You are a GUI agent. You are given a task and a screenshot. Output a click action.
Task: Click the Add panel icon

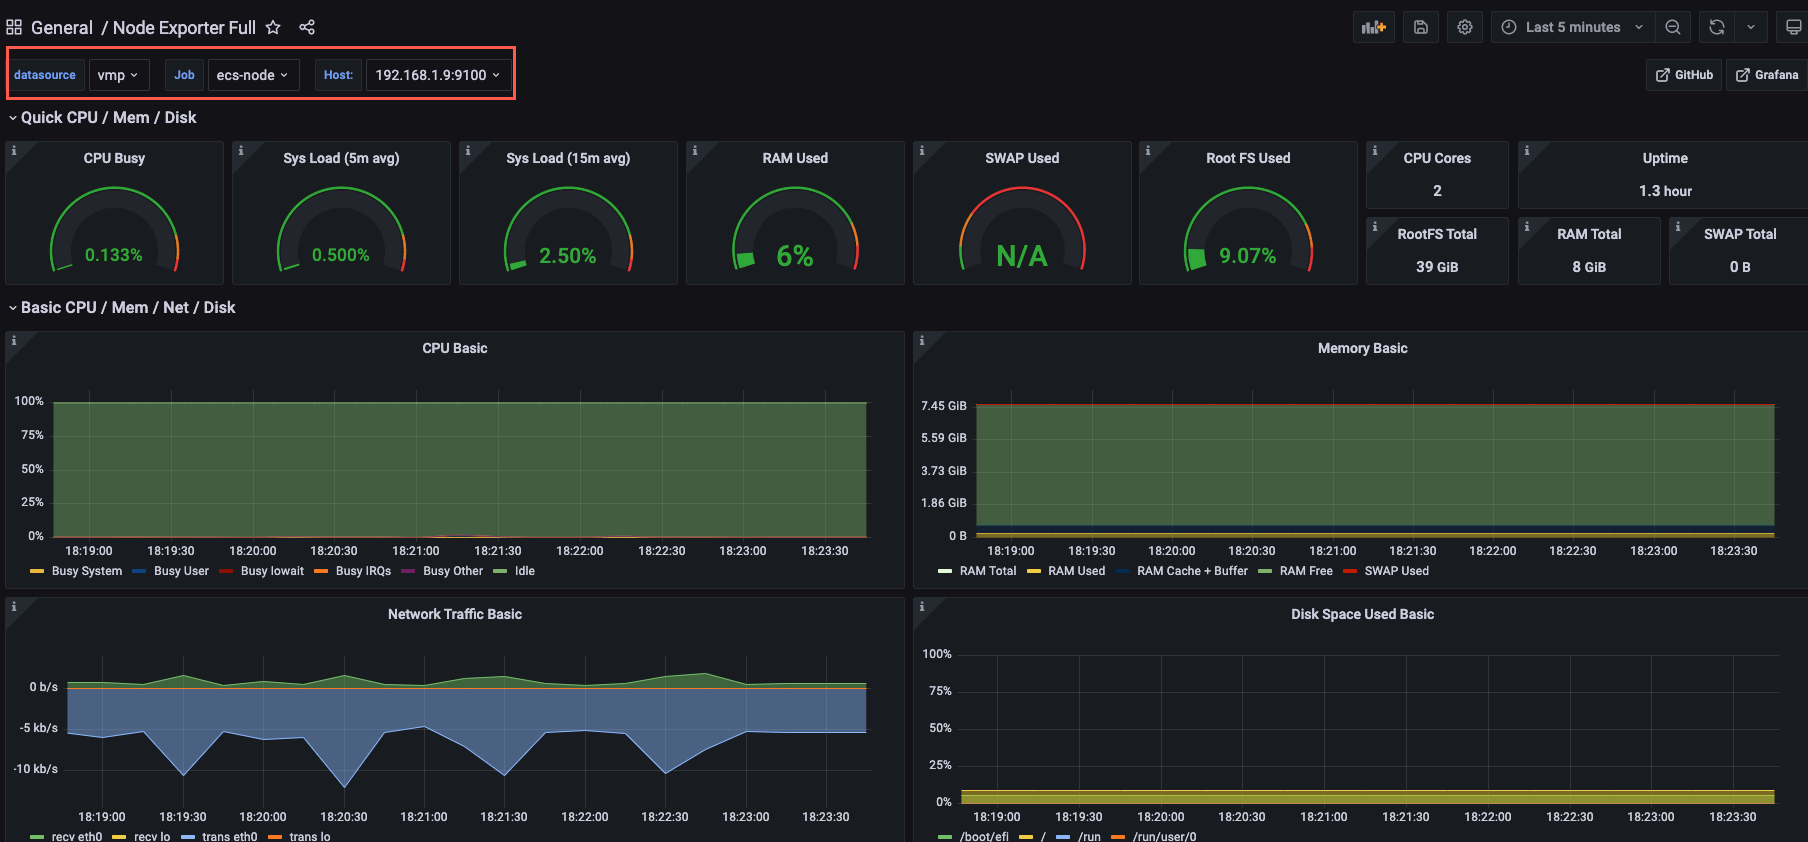coord(1373,27)
